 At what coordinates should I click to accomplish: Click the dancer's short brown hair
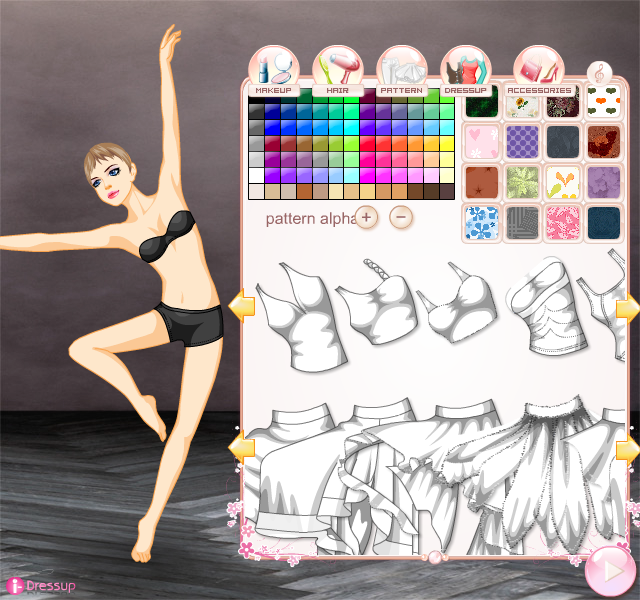(x=107, y=156)
